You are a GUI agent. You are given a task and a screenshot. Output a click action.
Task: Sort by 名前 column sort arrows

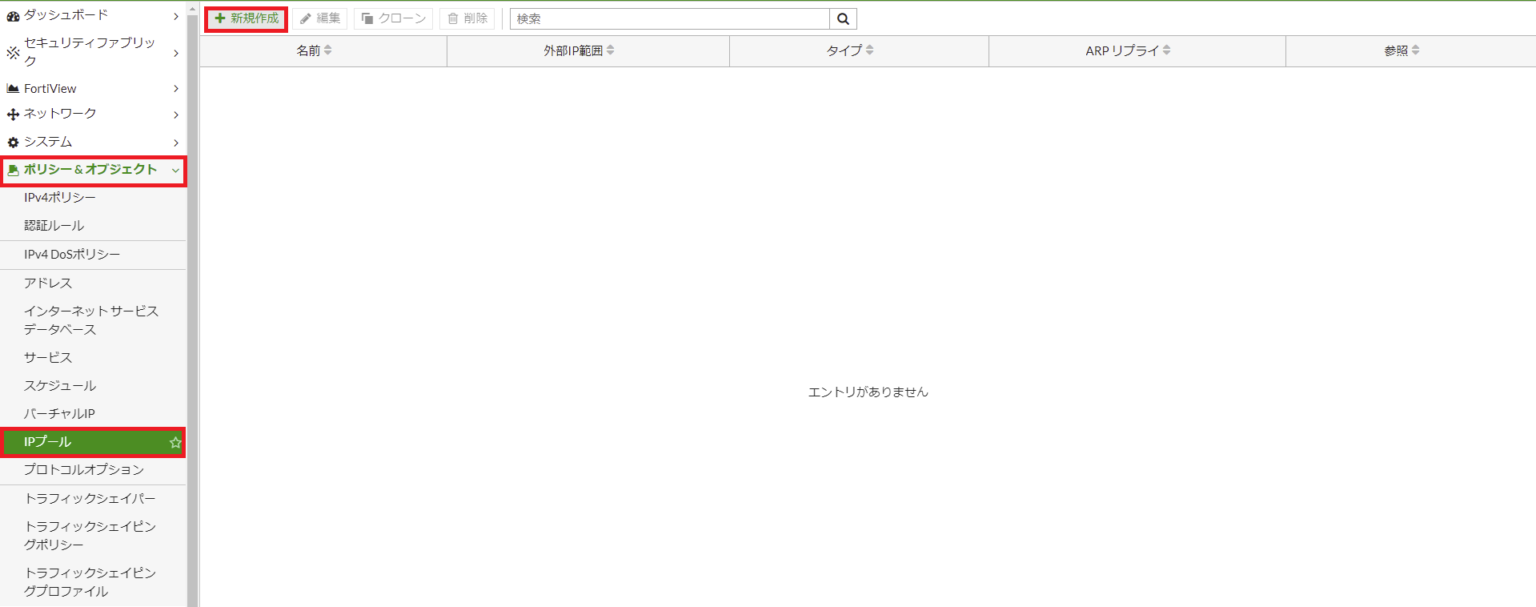point(327,51)
